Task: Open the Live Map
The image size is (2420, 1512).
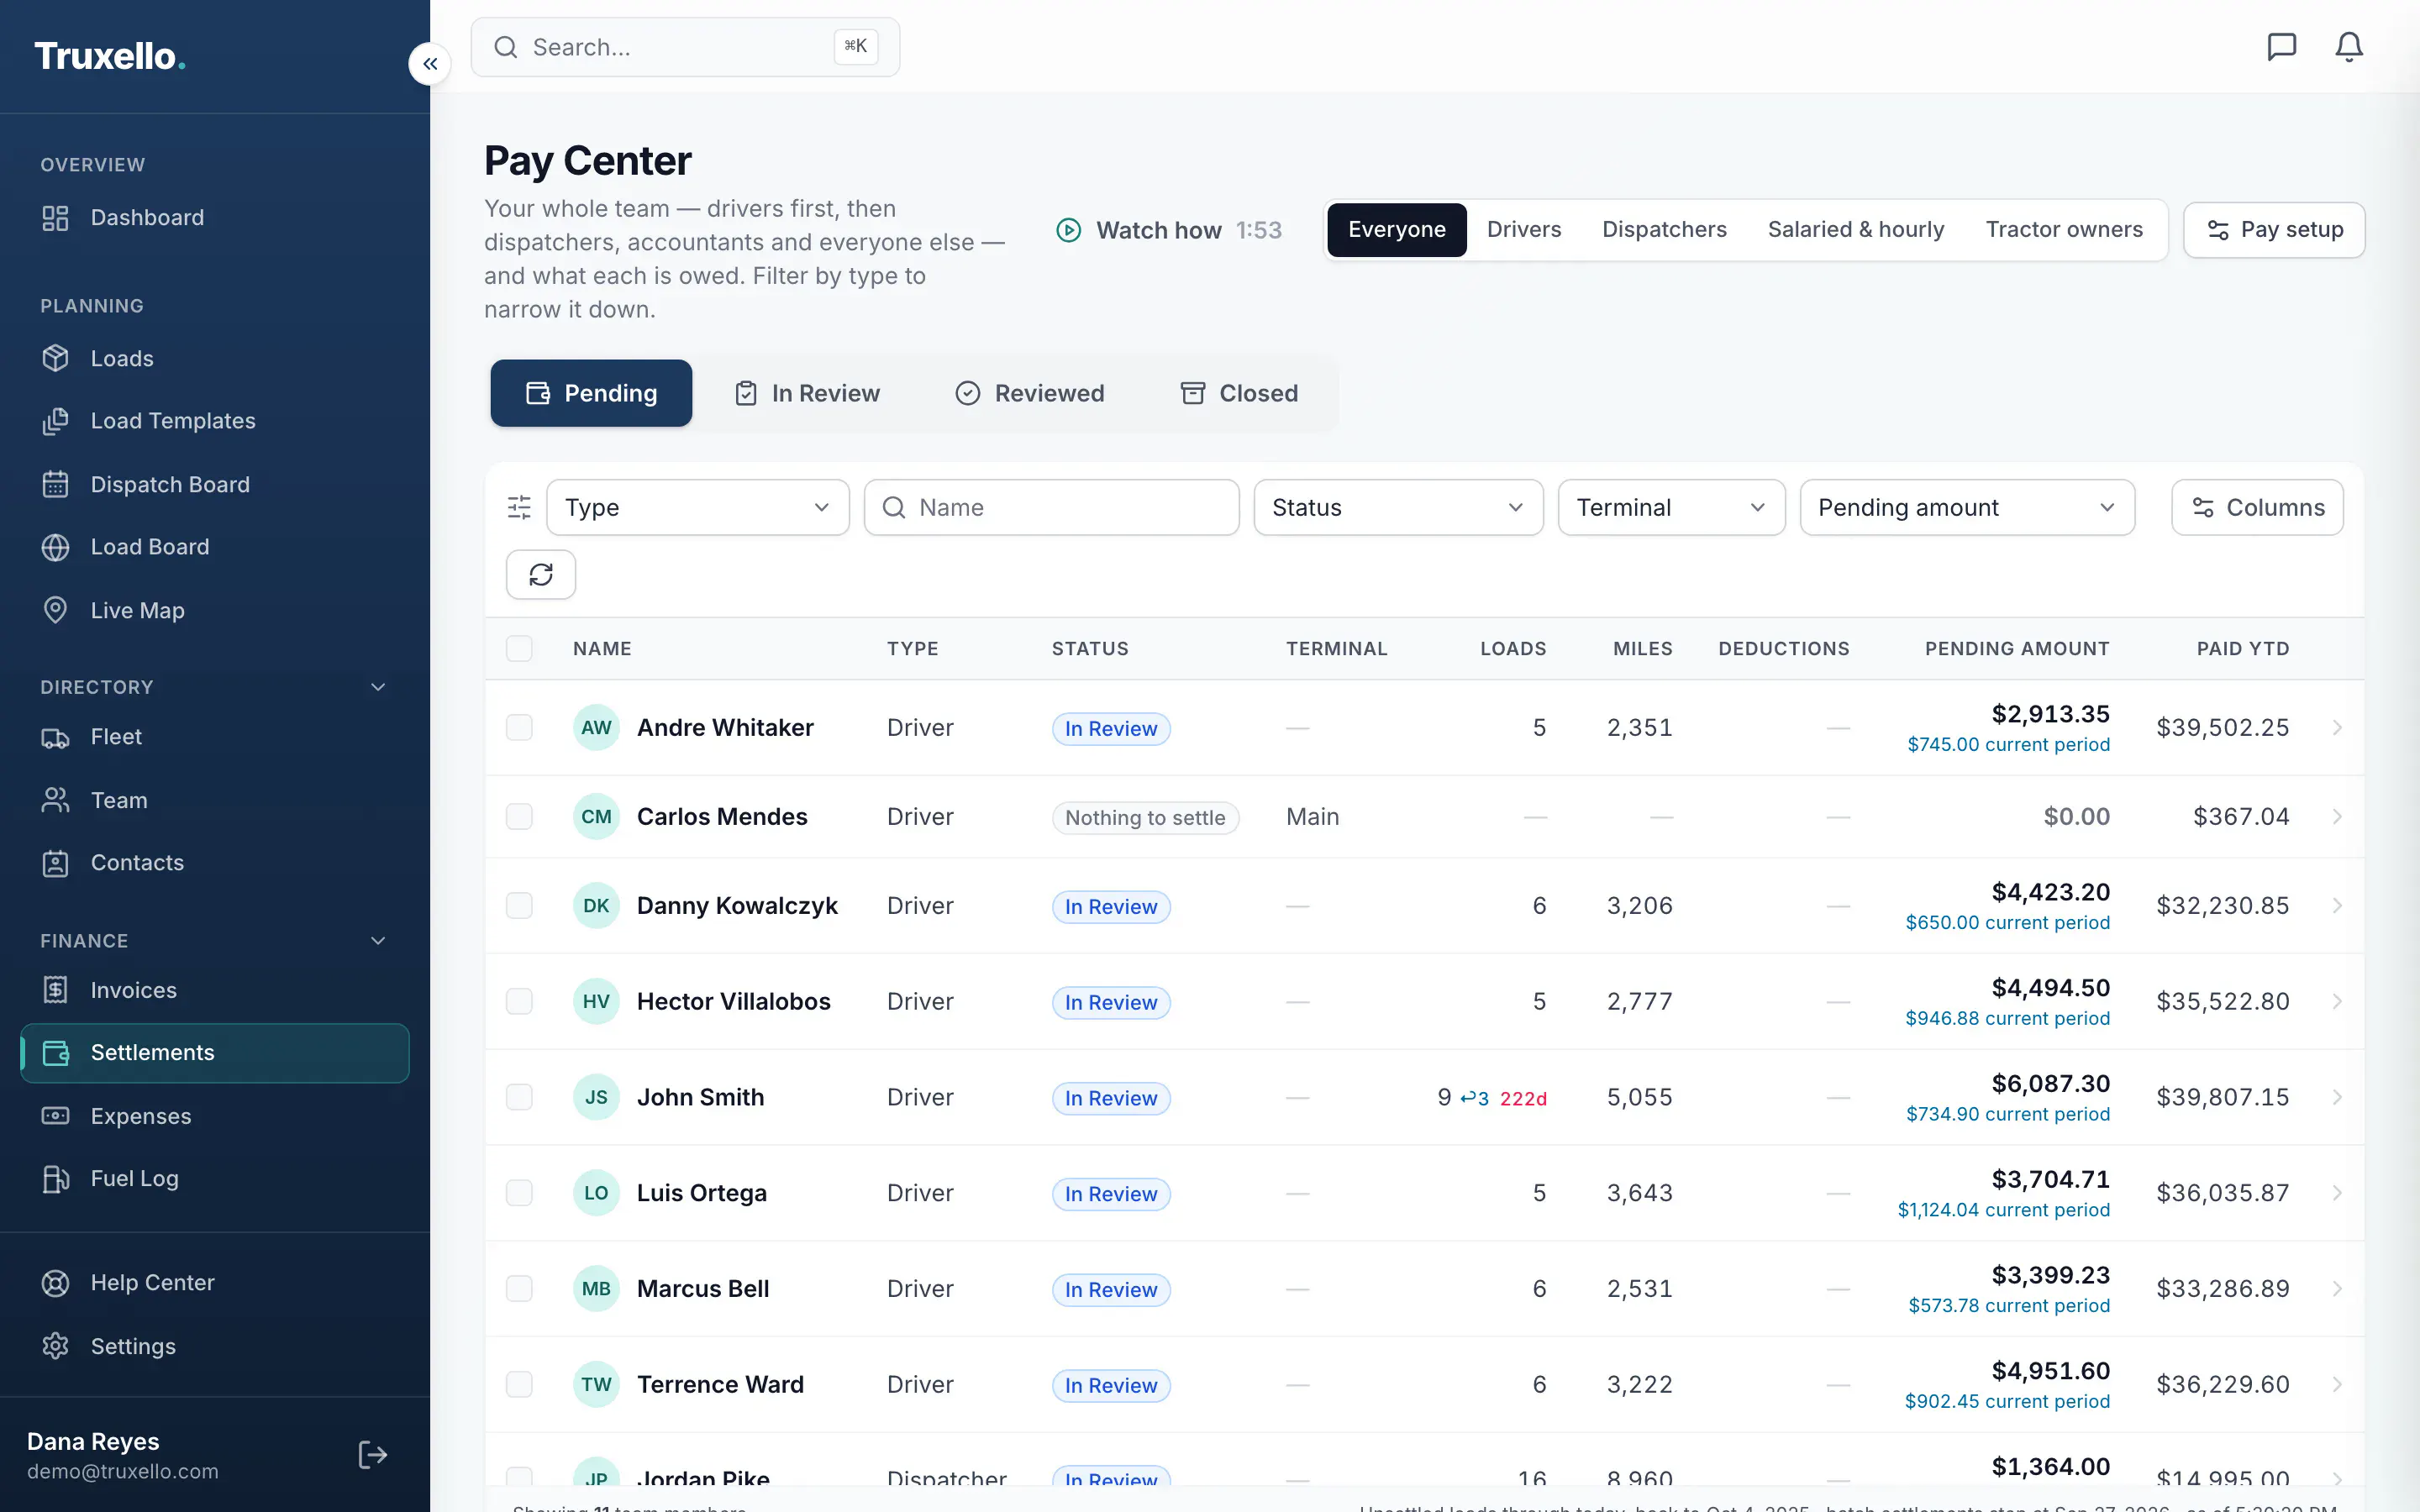Action: [215, 611]
